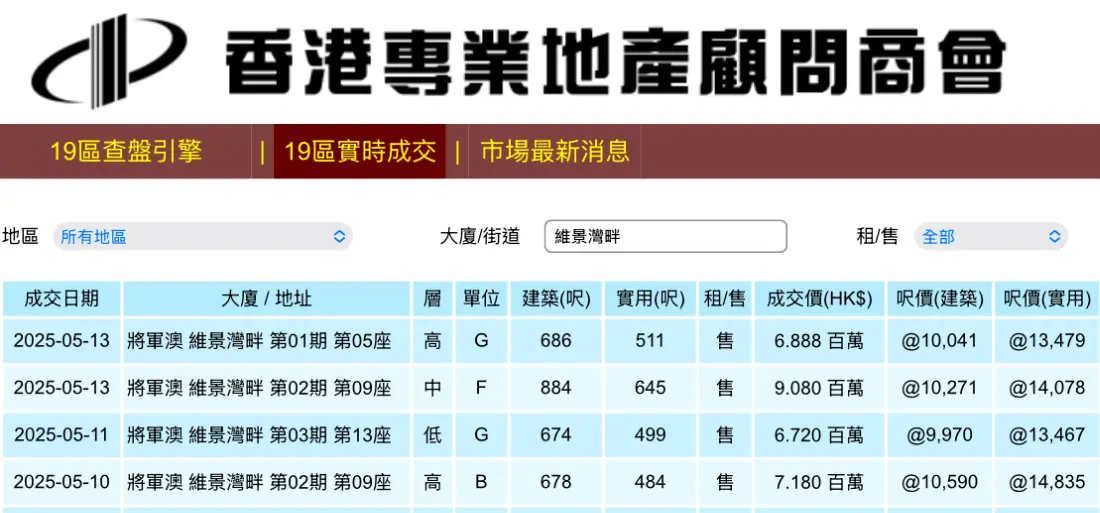Click the 層 column header

pyautogui.click(x=433, y=299)
